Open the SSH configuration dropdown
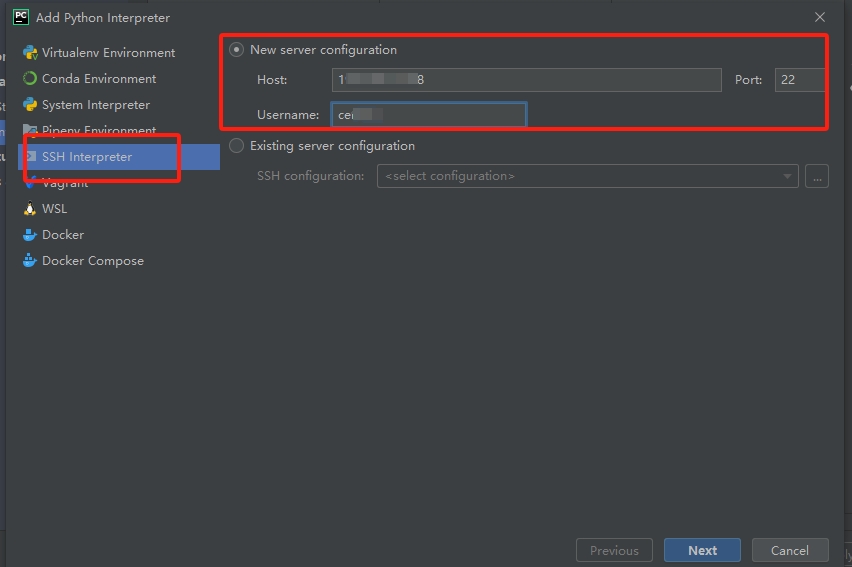 tap(587, 176)
